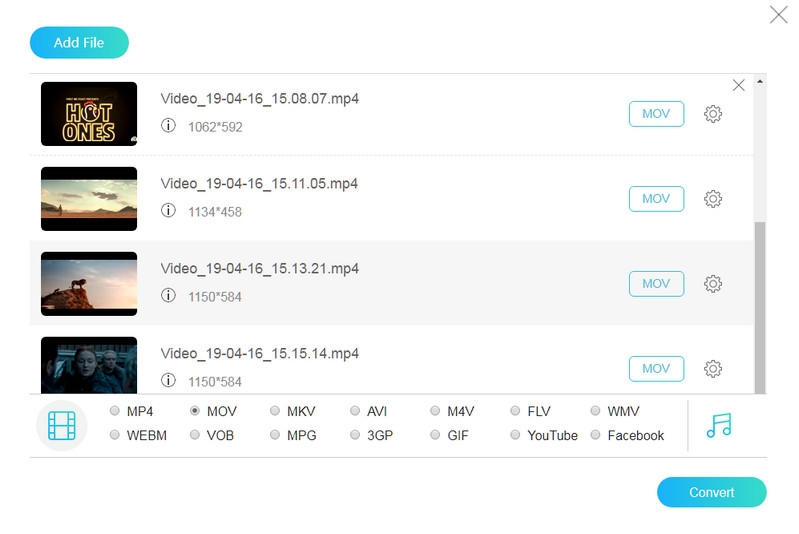Open MOV format selector for Video_19-04-16_15.15.14.mp4
This screenshot has width=799, height=534.
656,369
